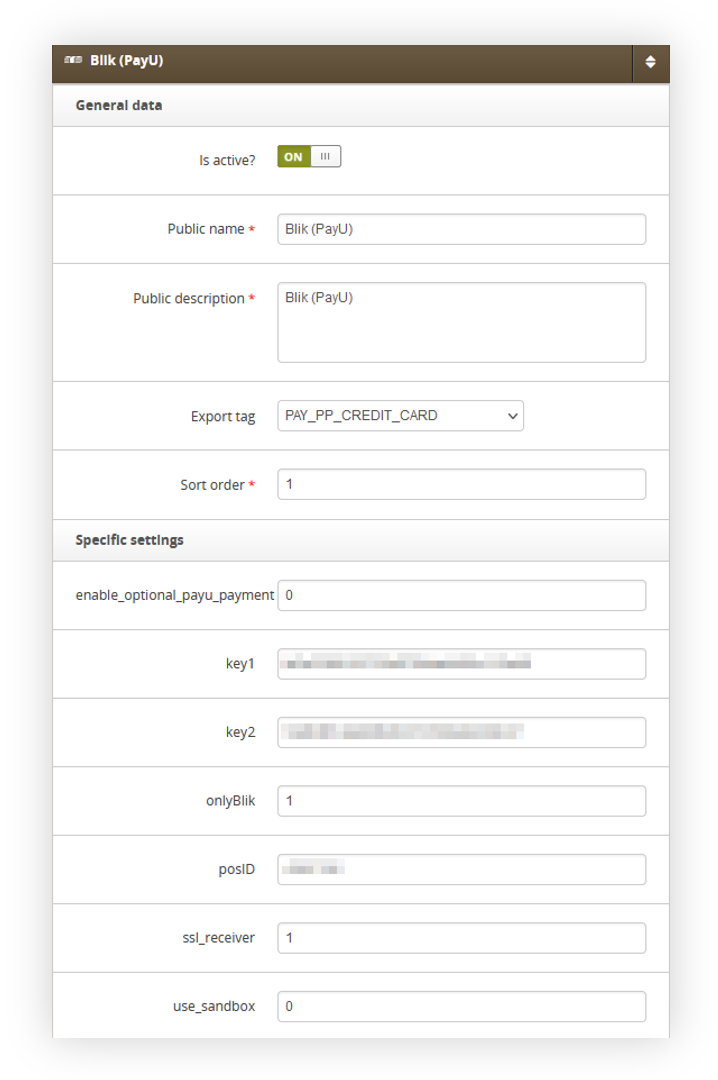Click the Is active? label
The image size is (718, 1080).
click(x=227, y=160)
